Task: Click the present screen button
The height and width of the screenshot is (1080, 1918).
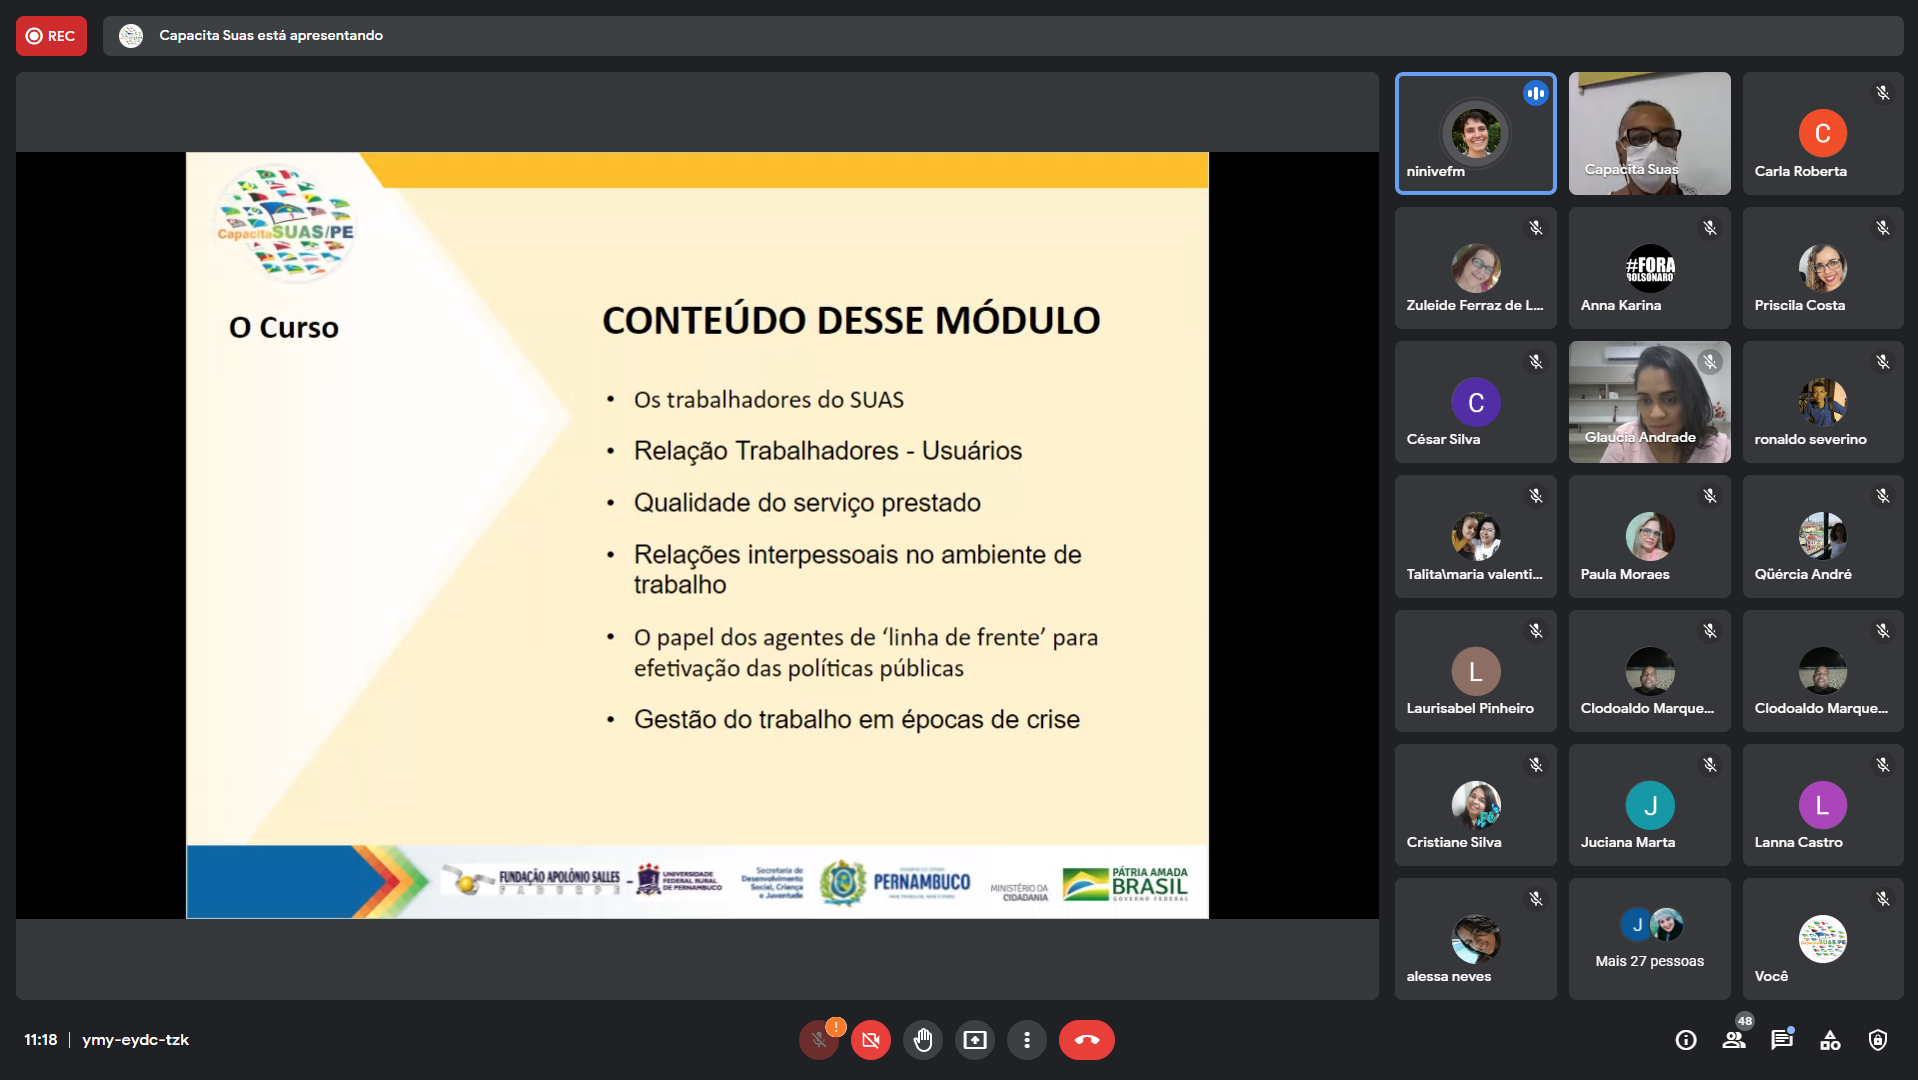Action: 974,1040
